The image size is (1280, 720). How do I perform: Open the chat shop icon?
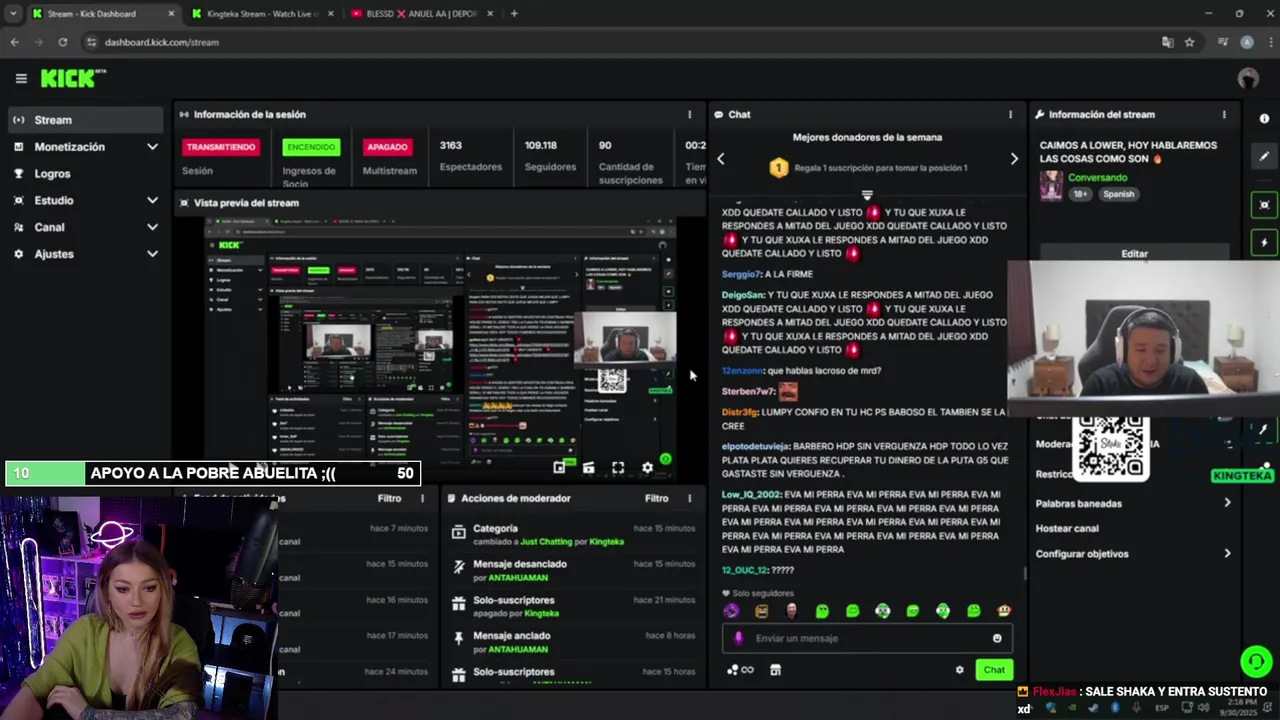pos(775,670)
